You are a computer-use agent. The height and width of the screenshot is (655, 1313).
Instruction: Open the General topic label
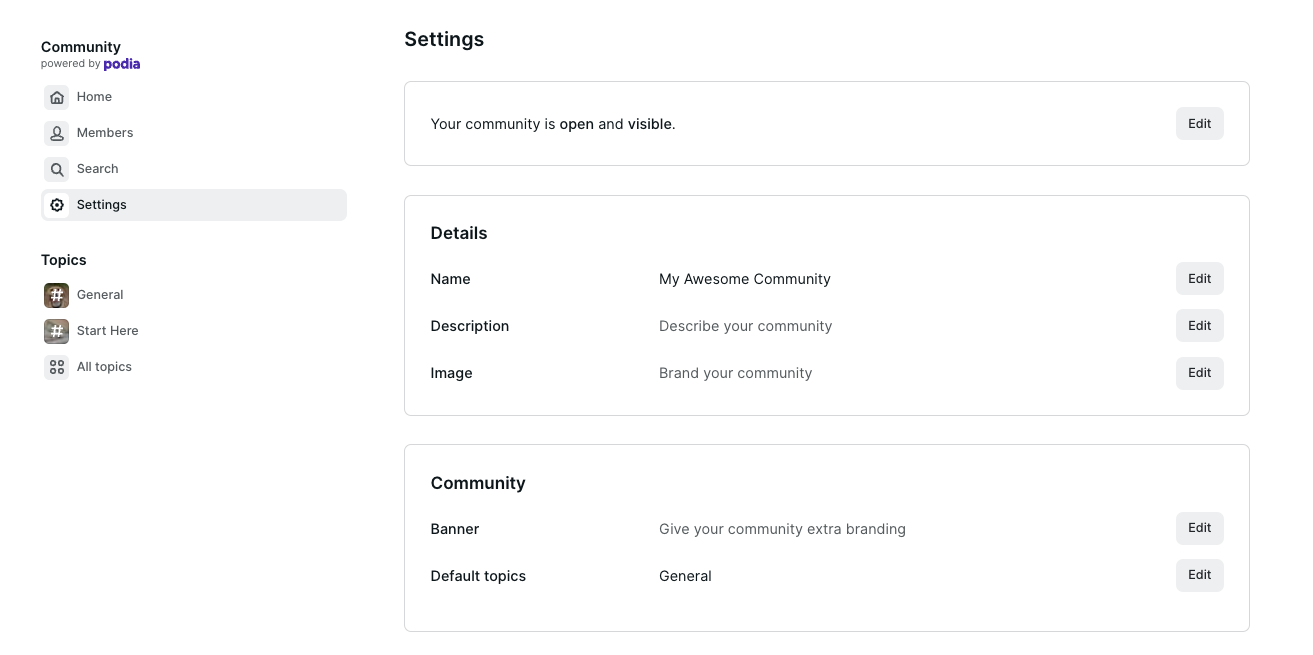tap(100, 295)
